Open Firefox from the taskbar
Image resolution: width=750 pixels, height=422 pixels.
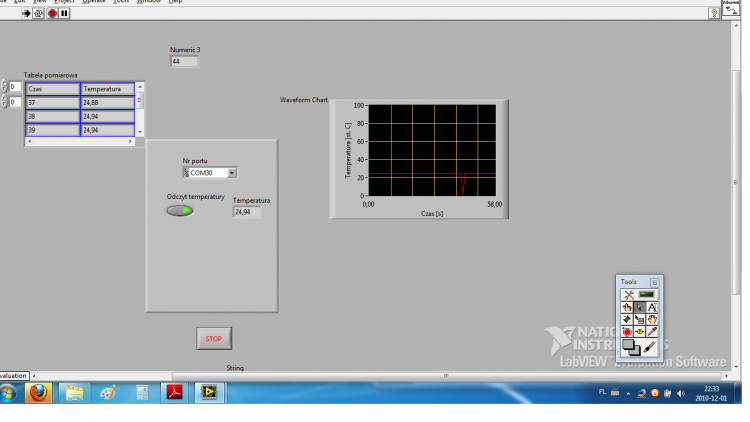pos(38,393)
